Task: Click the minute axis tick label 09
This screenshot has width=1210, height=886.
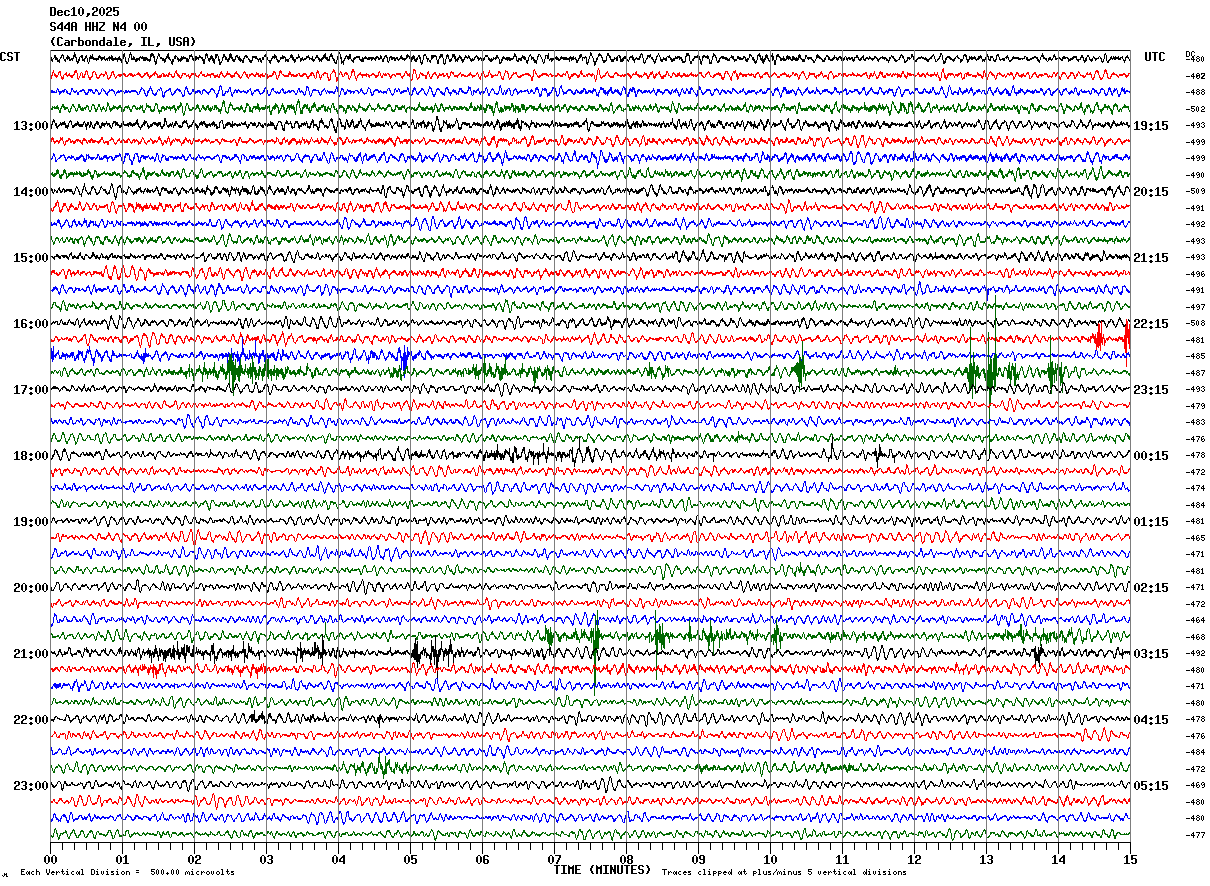Action: coord(698,858)
